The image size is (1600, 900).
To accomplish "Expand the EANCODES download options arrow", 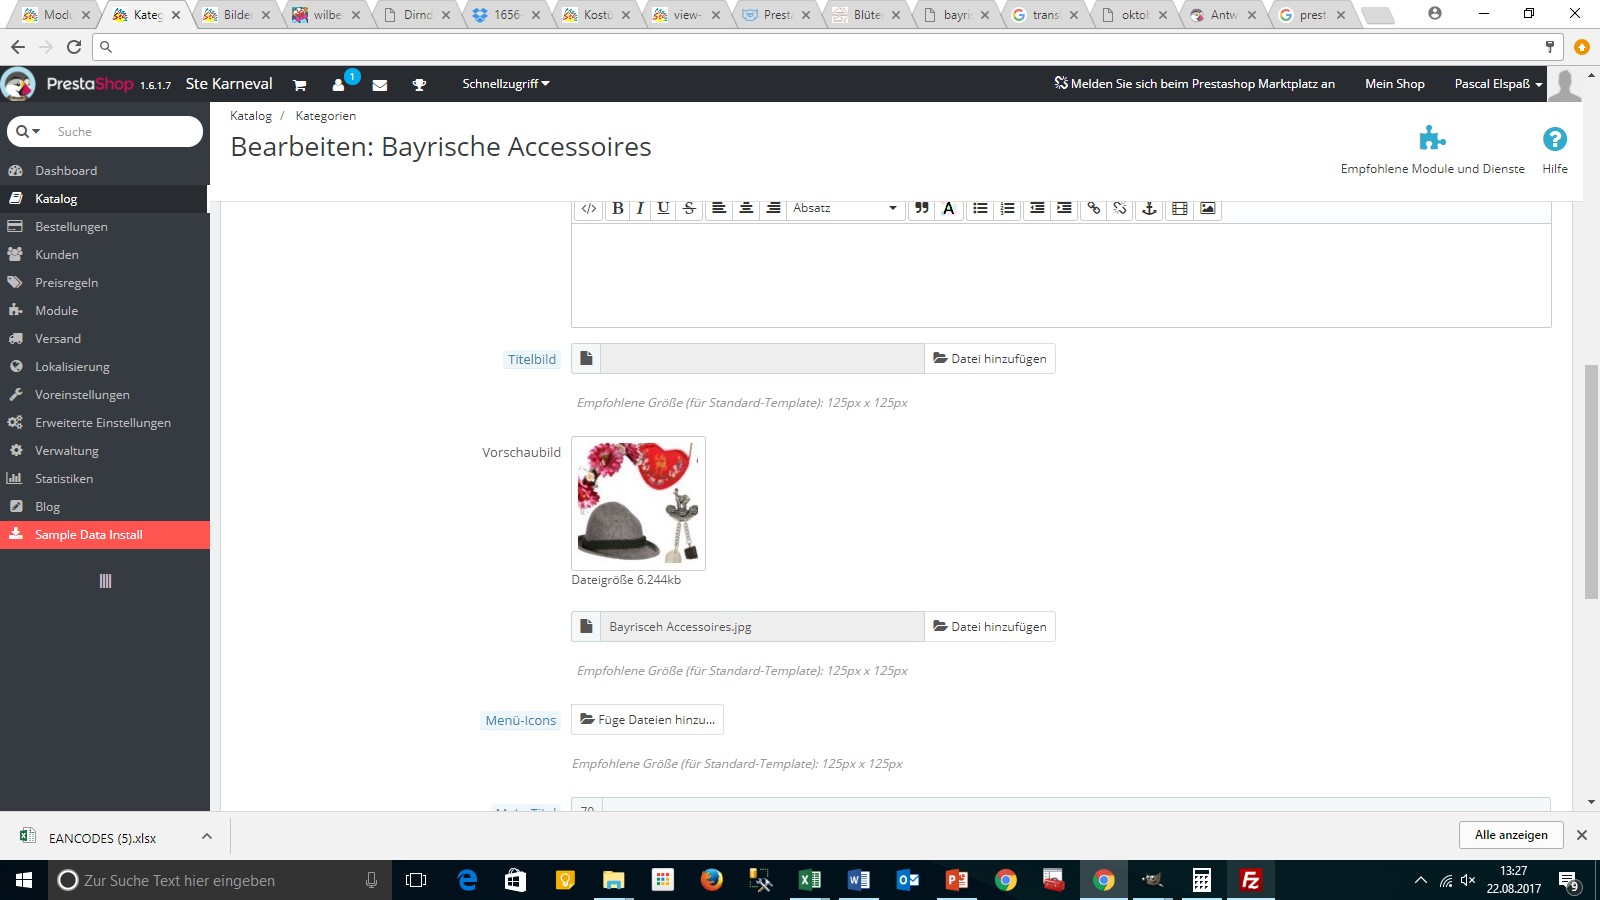I will tap(207, 836).
